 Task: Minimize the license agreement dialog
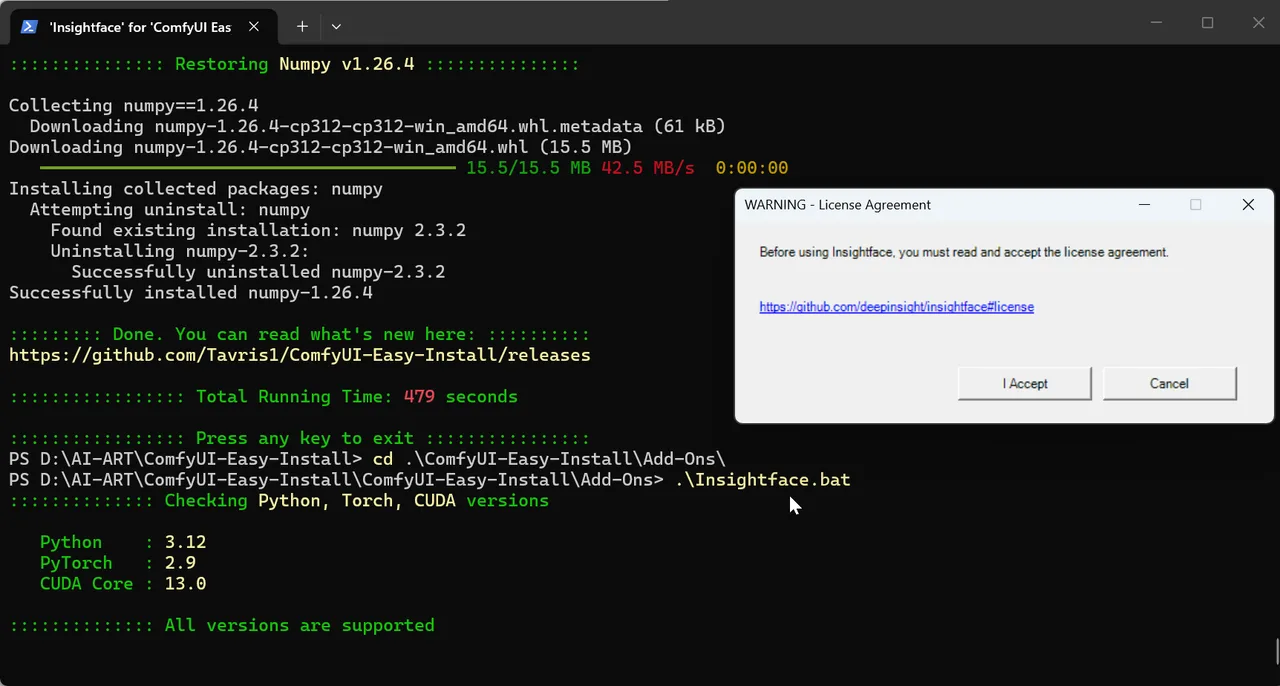click(1145, 205)
